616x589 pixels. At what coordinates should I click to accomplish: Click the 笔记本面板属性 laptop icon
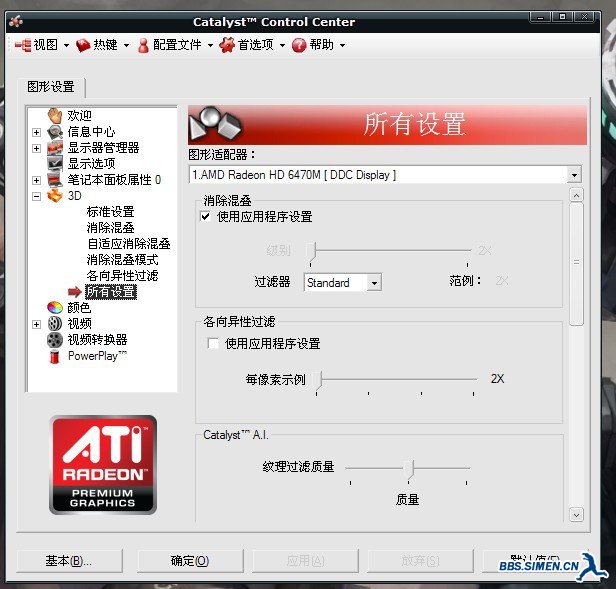coord(55,180)
